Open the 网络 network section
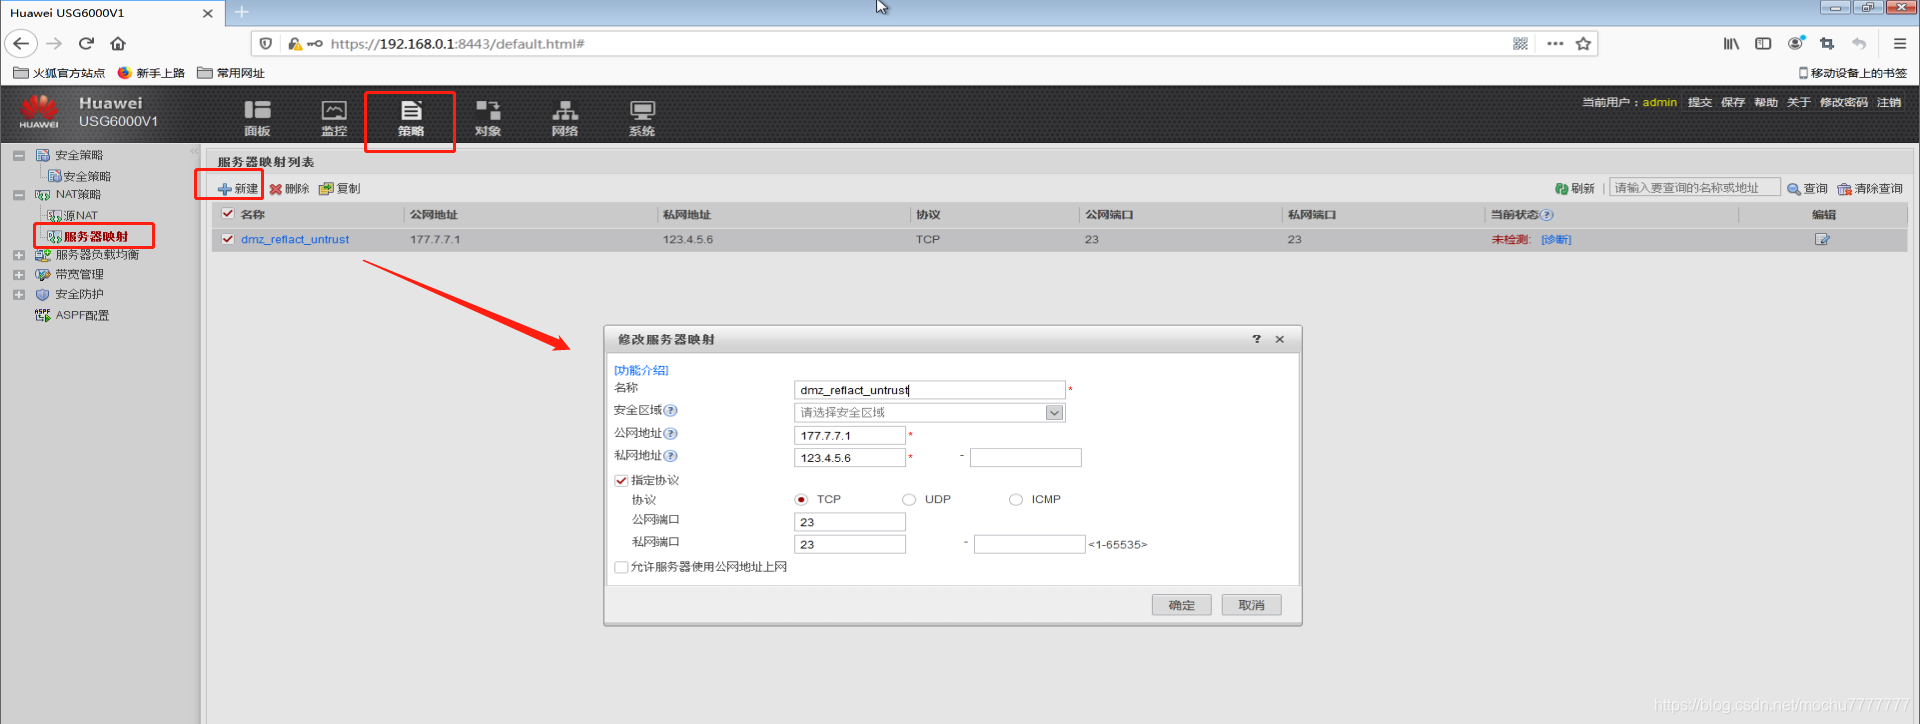 pyautogui.click(x=565, y=118)
